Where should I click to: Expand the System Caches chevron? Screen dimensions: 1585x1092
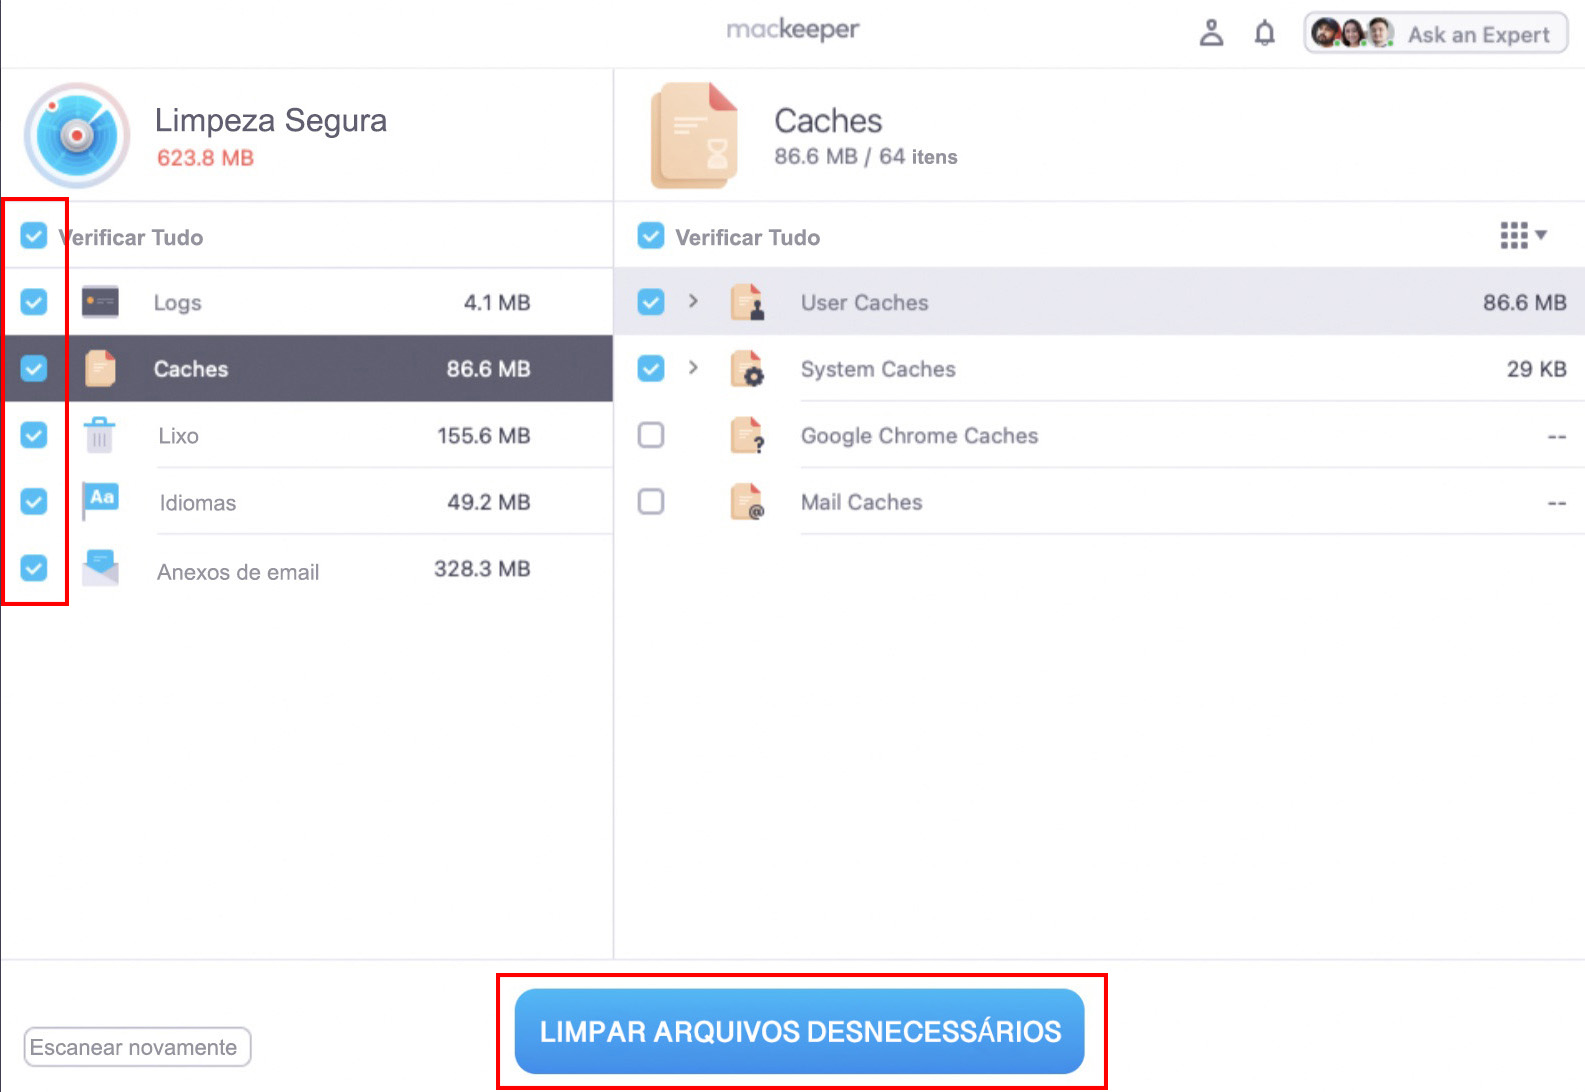click(x=693, y=367)
